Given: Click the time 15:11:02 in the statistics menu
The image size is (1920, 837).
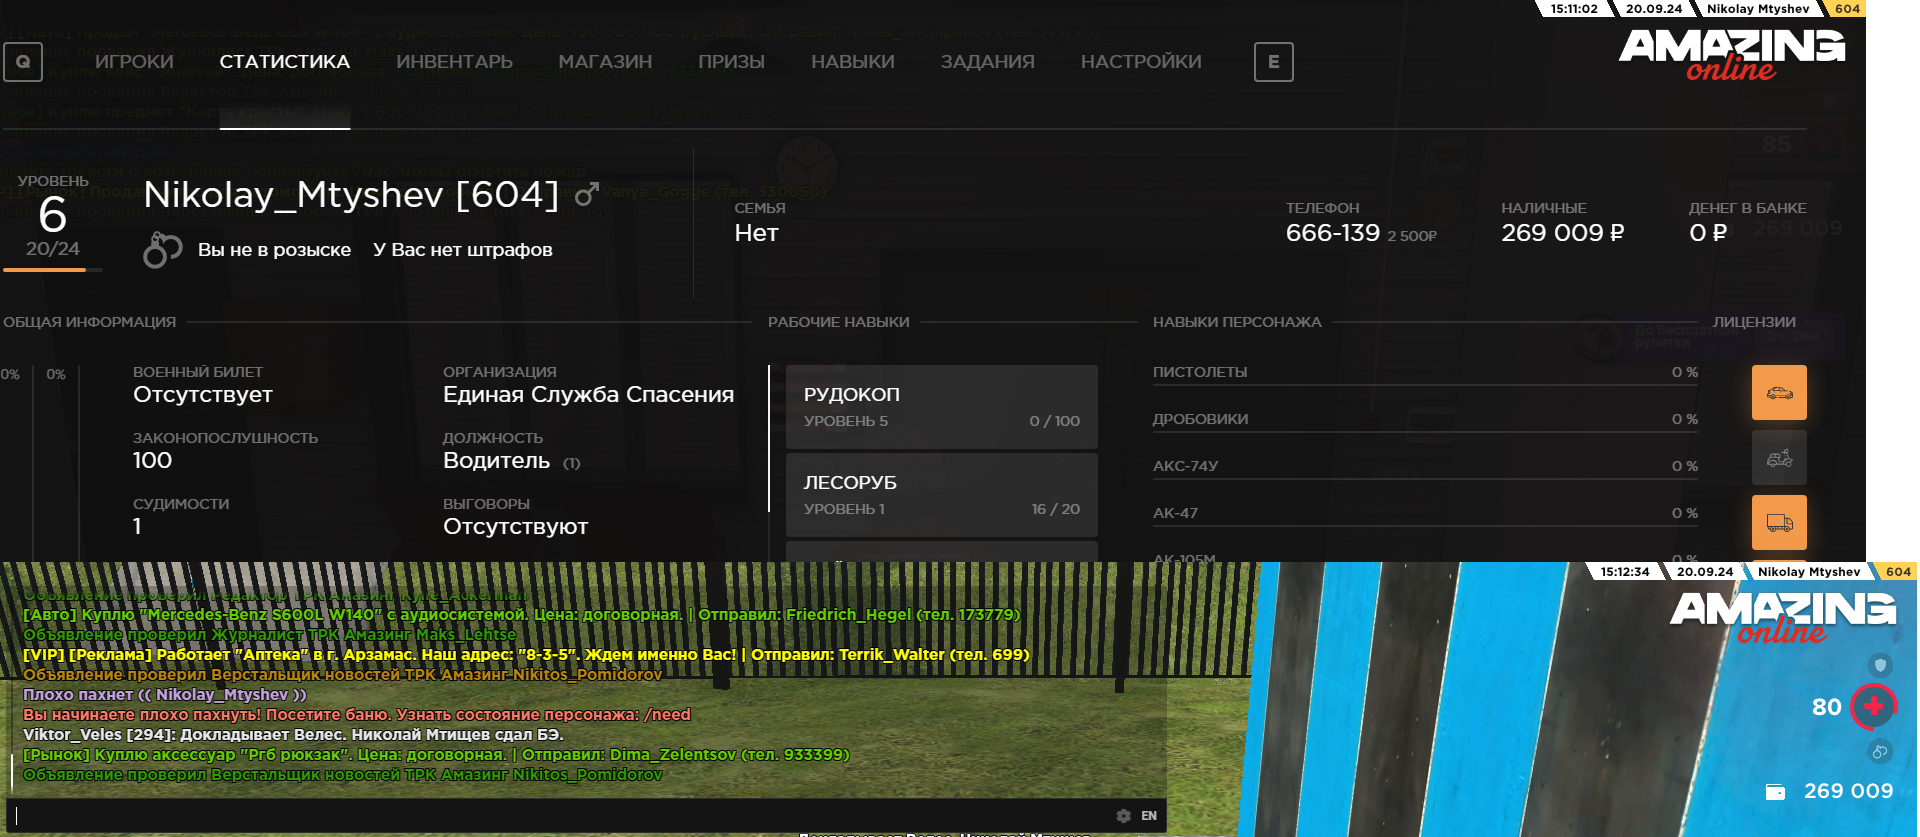Looking at the screenshot, I should (1574, 9).
